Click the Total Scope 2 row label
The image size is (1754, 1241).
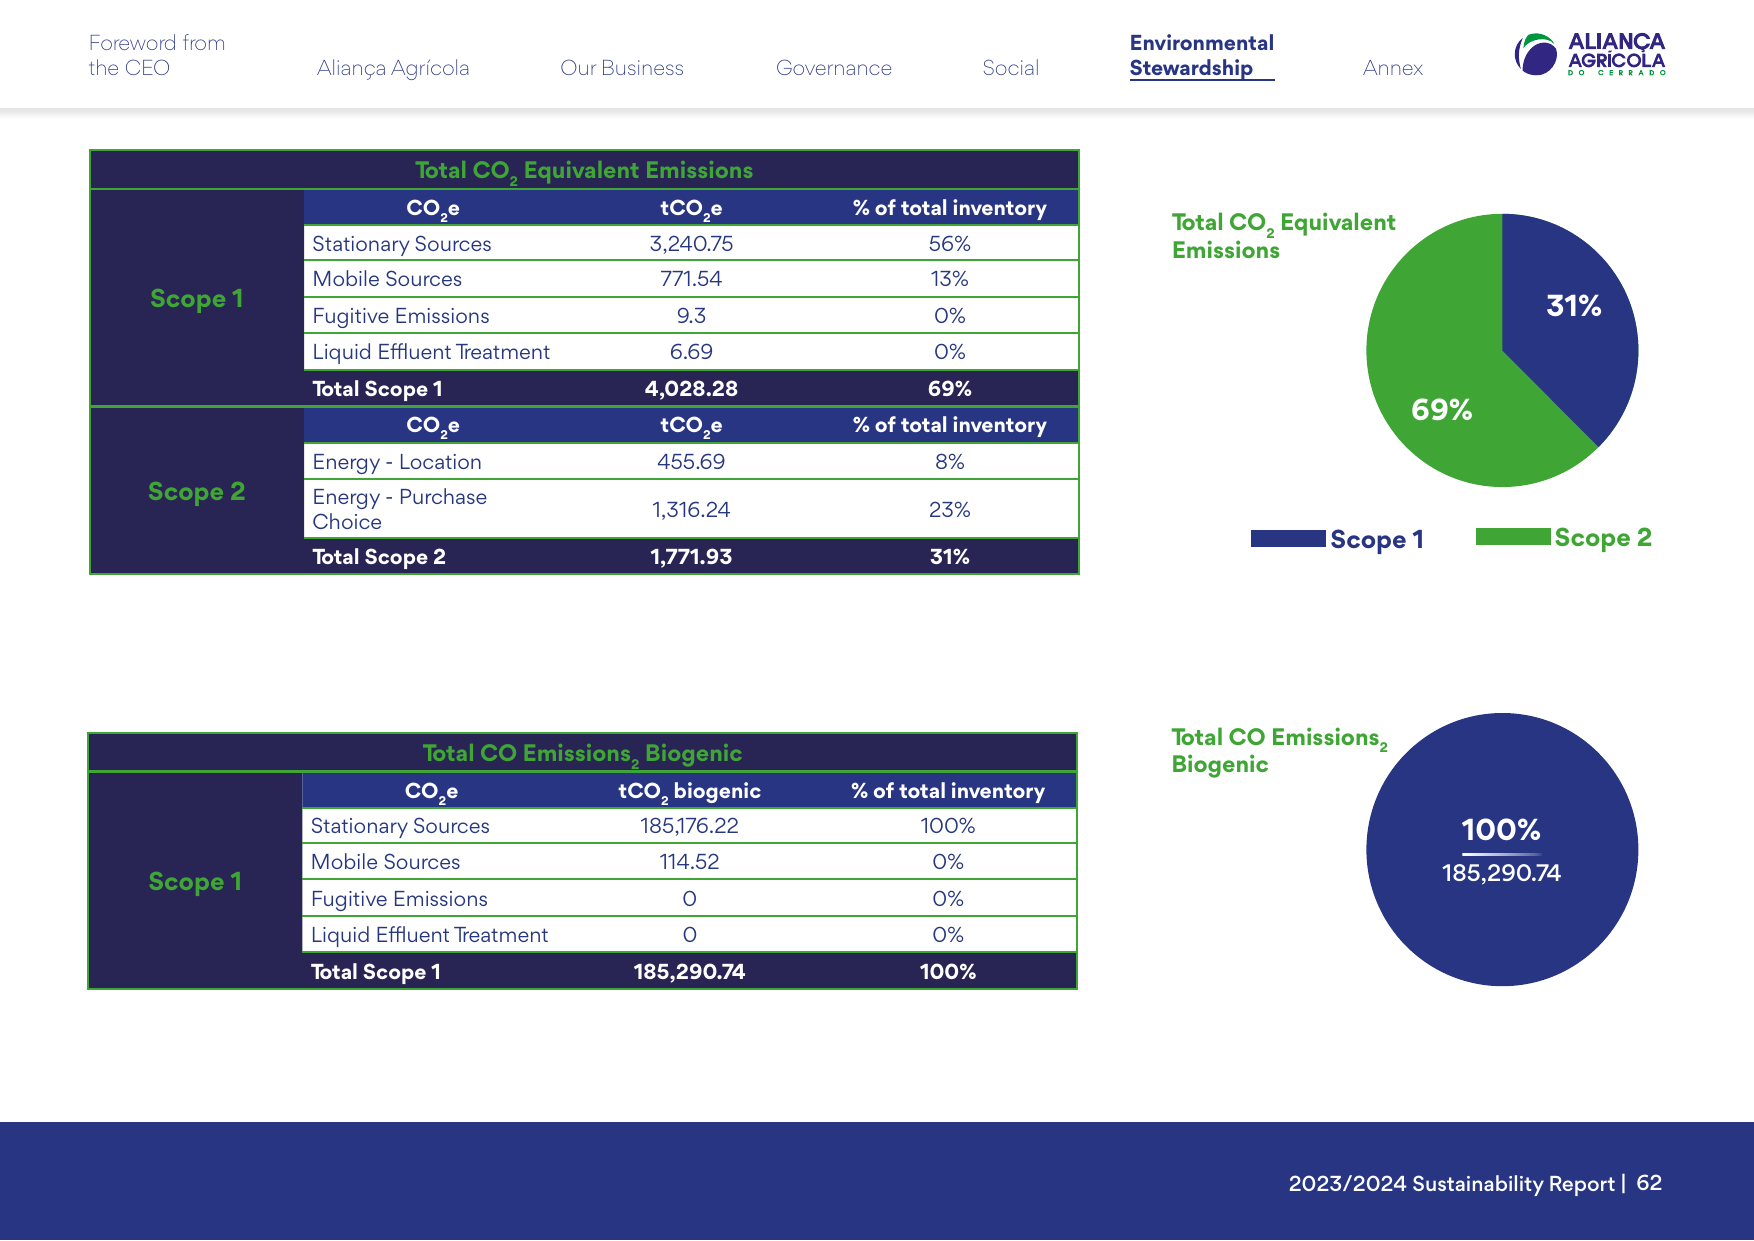tap(379, 557)
